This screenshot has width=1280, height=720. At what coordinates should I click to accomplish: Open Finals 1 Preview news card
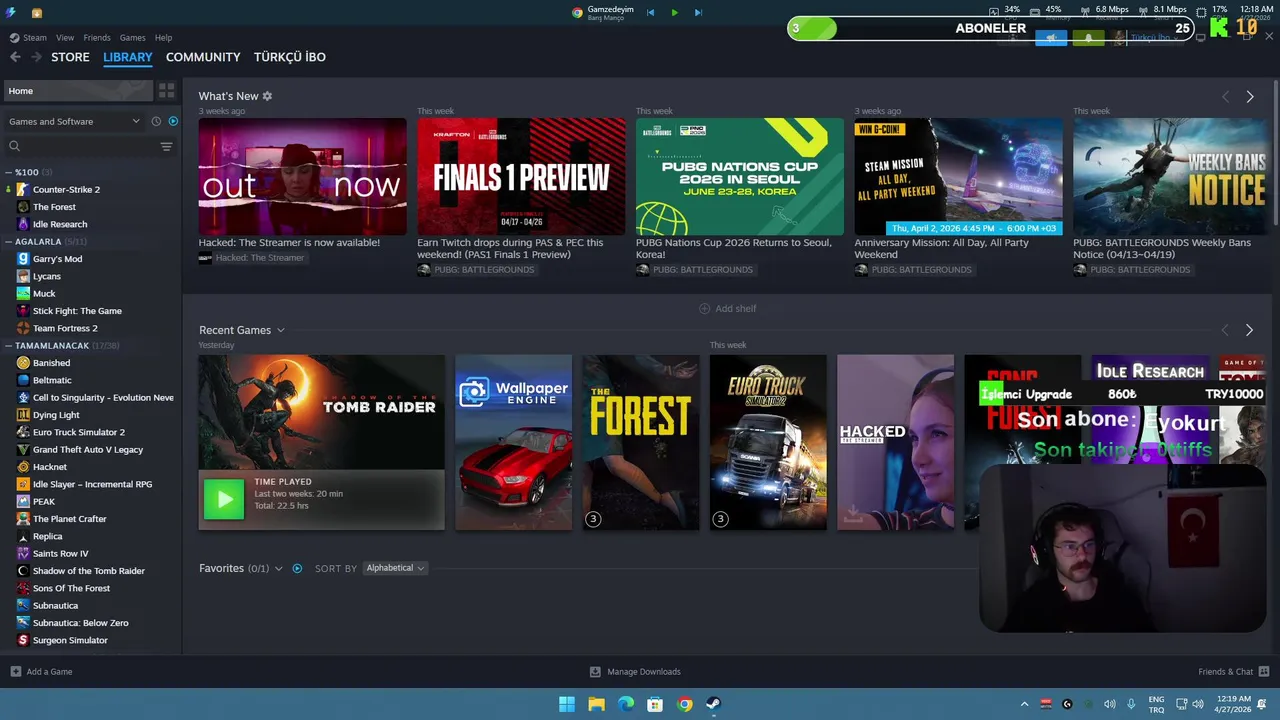[x=521, y=177]
